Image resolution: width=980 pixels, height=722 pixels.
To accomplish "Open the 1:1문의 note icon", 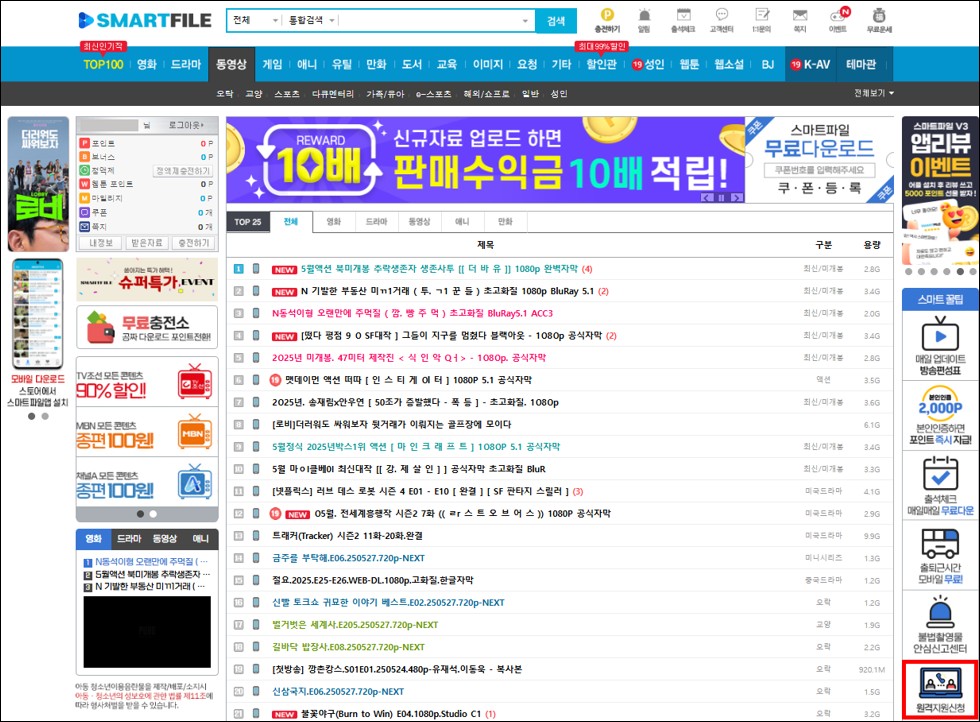I will click(762, 15).
